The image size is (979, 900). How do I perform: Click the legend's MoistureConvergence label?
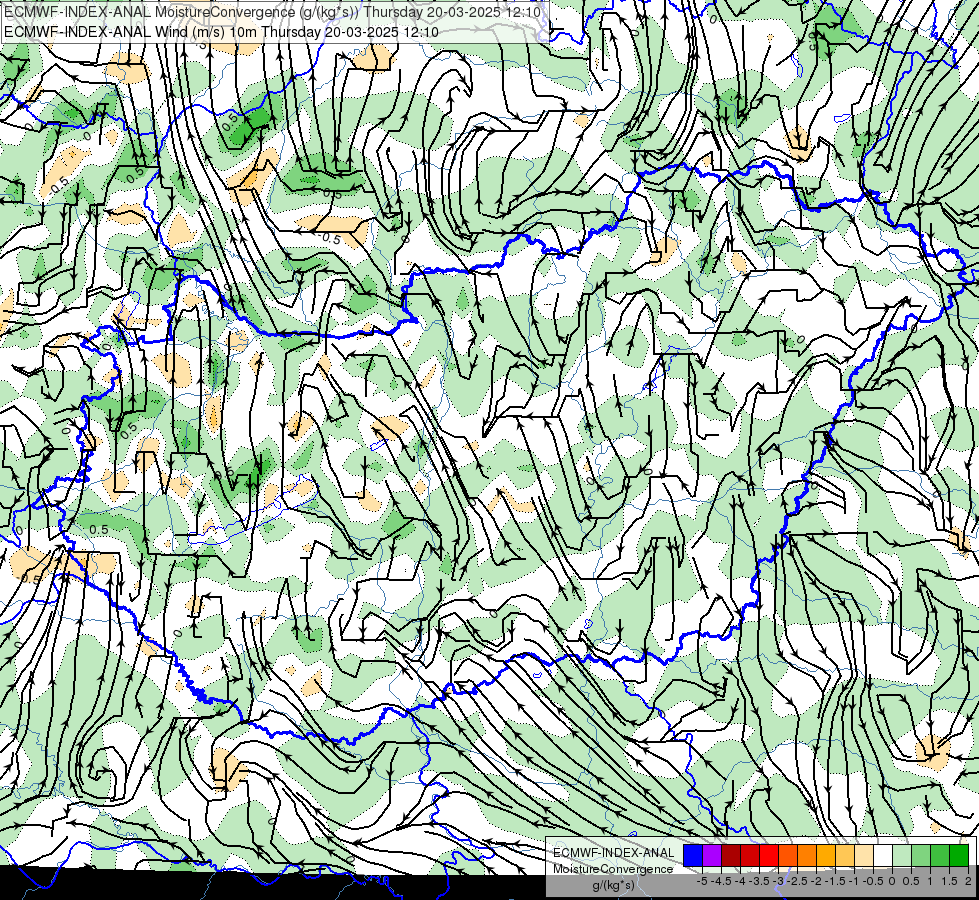click(613, 869)
